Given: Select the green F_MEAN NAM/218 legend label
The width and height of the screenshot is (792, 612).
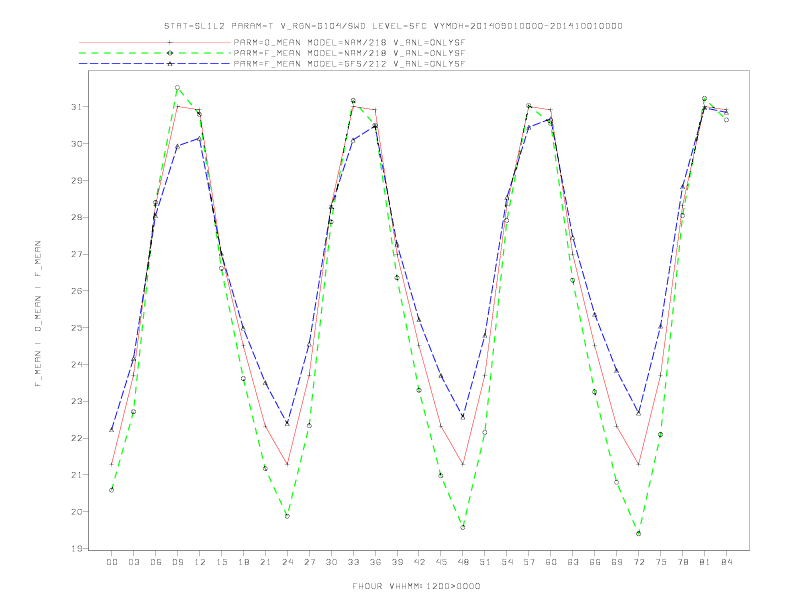Looking at the screenshot, I should click(349, 53).
